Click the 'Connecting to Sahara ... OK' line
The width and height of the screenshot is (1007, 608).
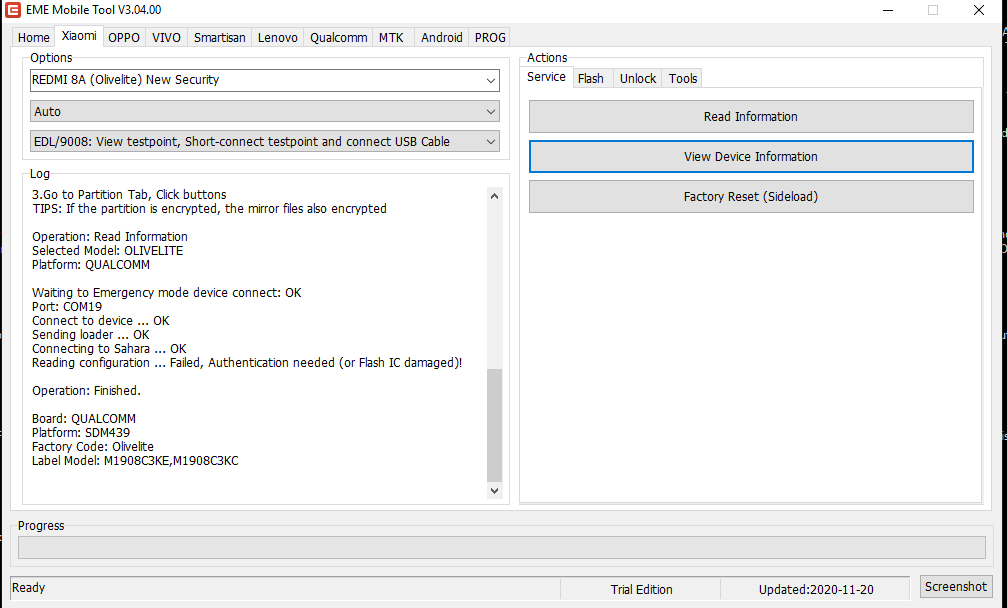point(109,349)
